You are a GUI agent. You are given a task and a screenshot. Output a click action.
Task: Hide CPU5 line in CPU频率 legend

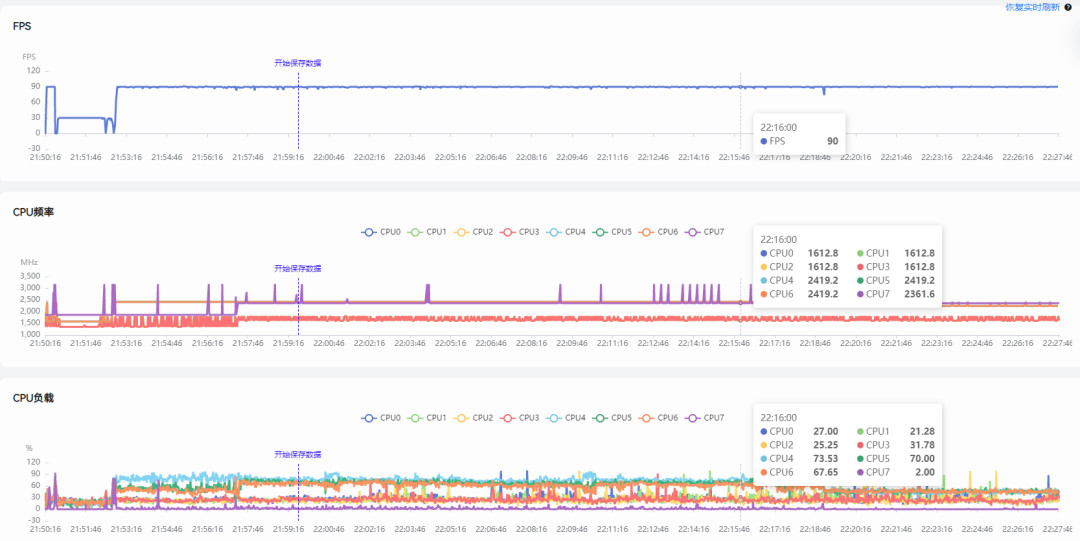612,232
